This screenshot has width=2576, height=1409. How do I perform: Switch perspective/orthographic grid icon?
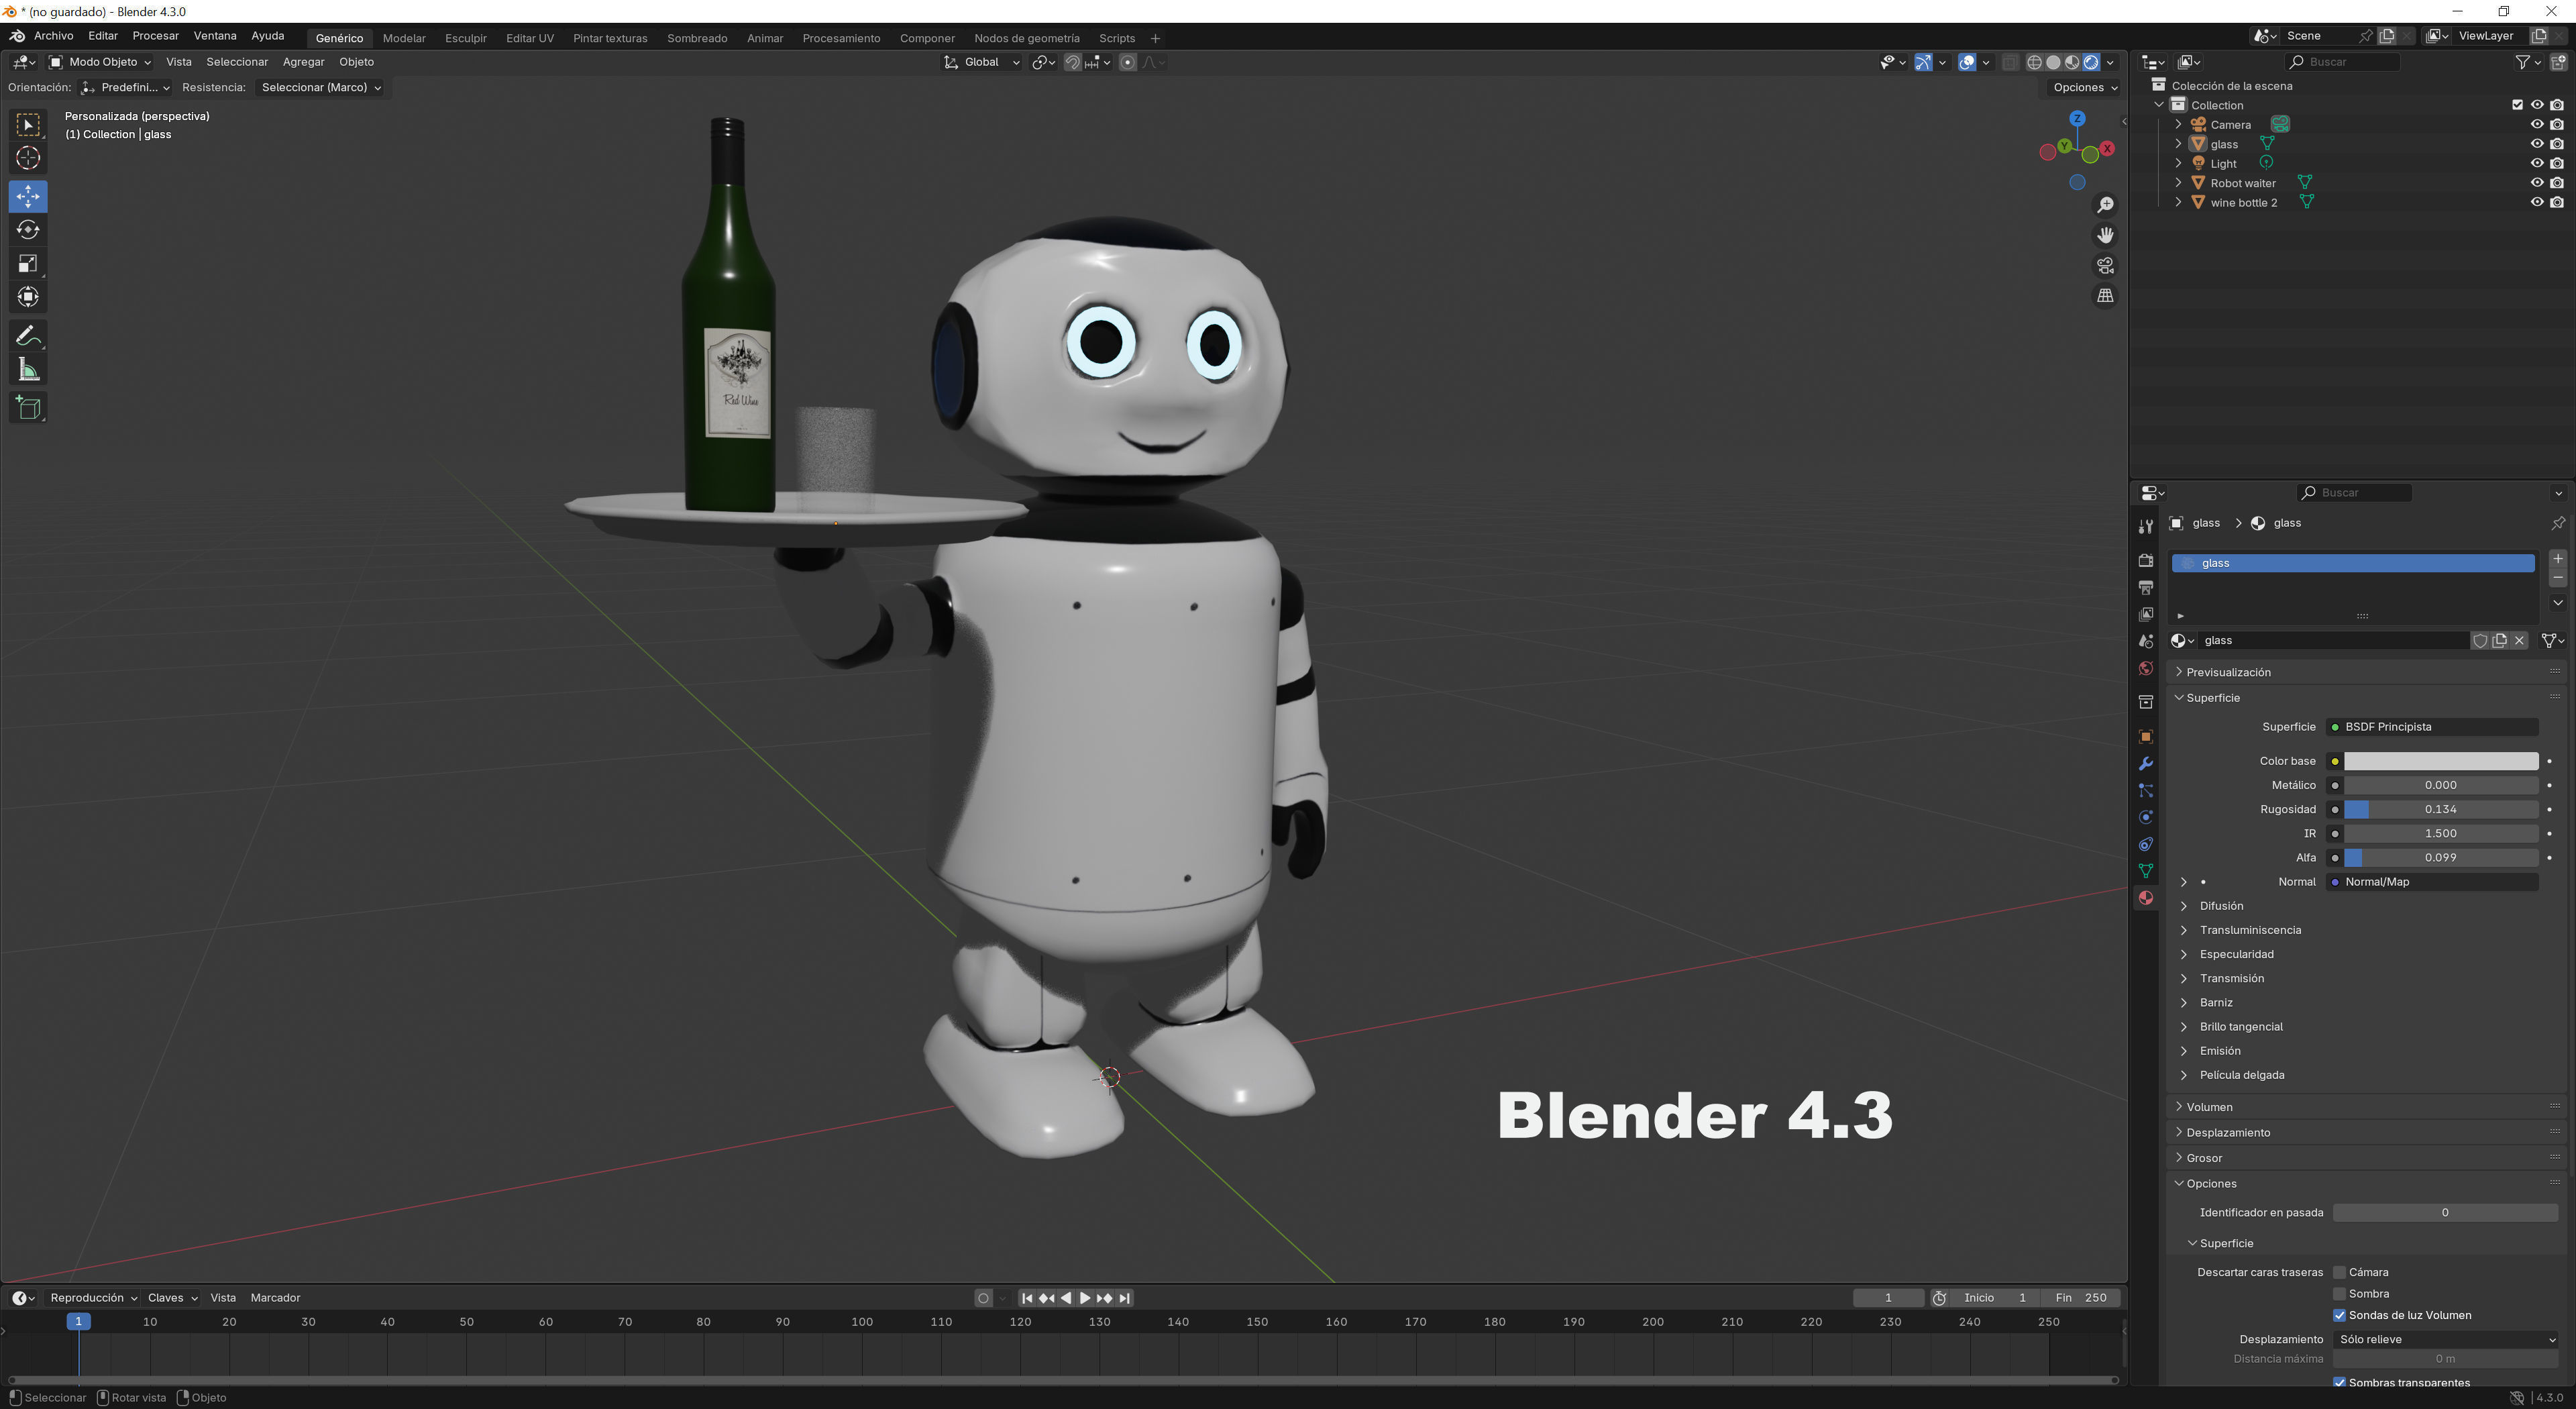tap(2105, 296)
